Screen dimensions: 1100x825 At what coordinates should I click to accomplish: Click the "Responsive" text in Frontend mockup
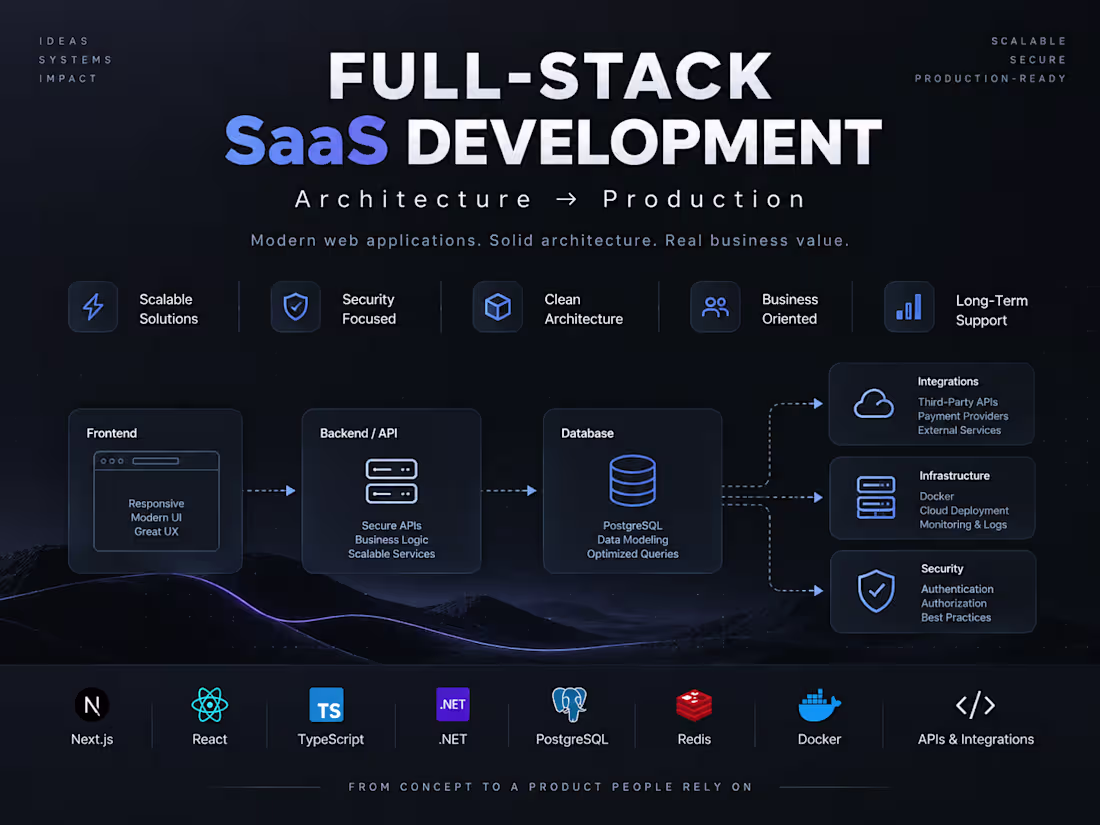[156, 504]
